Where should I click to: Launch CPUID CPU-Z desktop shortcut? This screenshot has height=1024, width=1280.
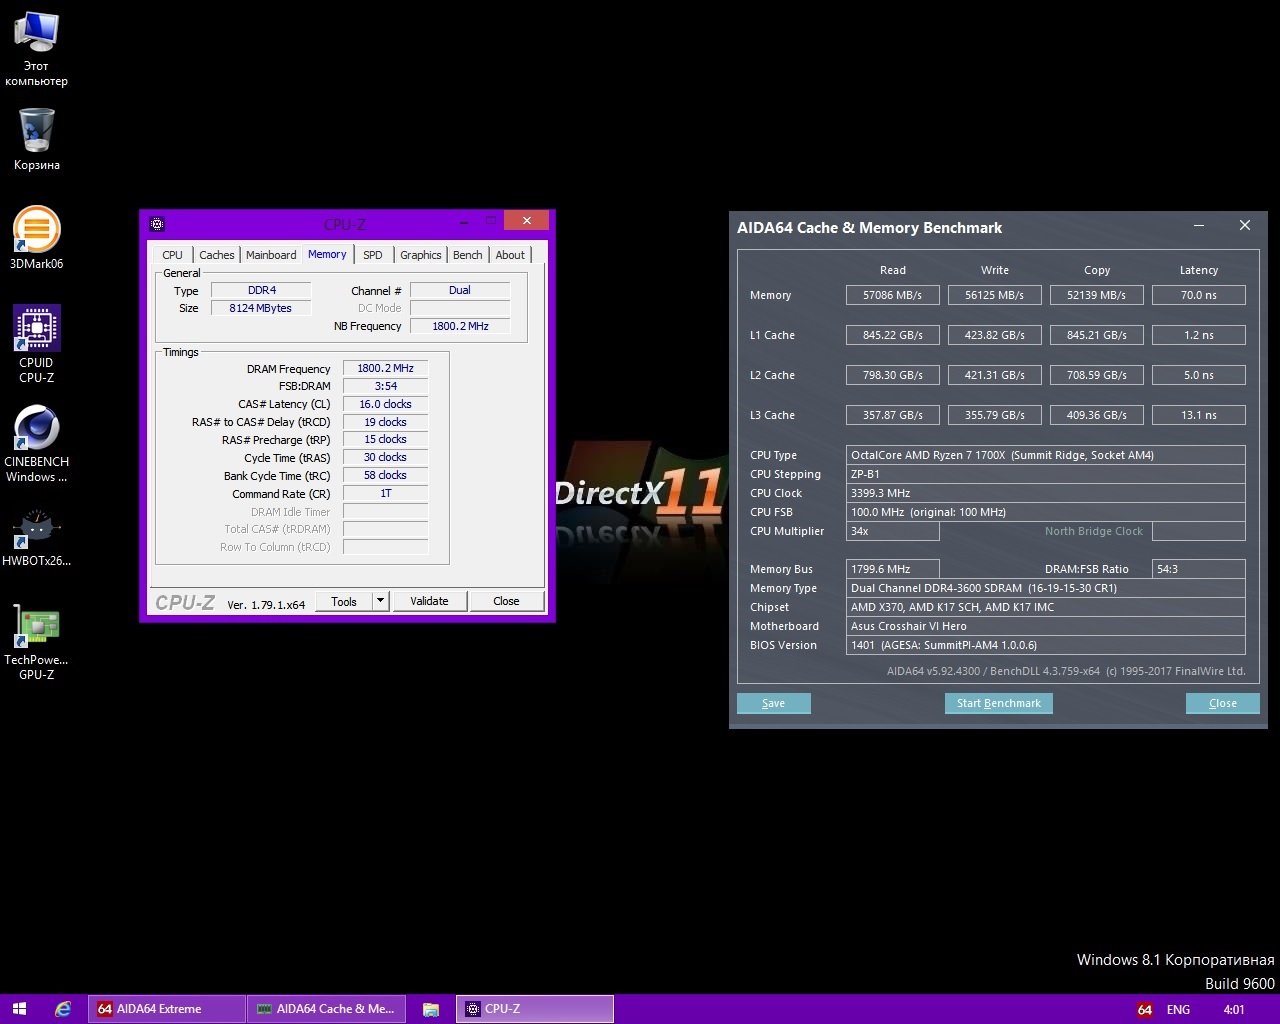click(x=36, y=344)
